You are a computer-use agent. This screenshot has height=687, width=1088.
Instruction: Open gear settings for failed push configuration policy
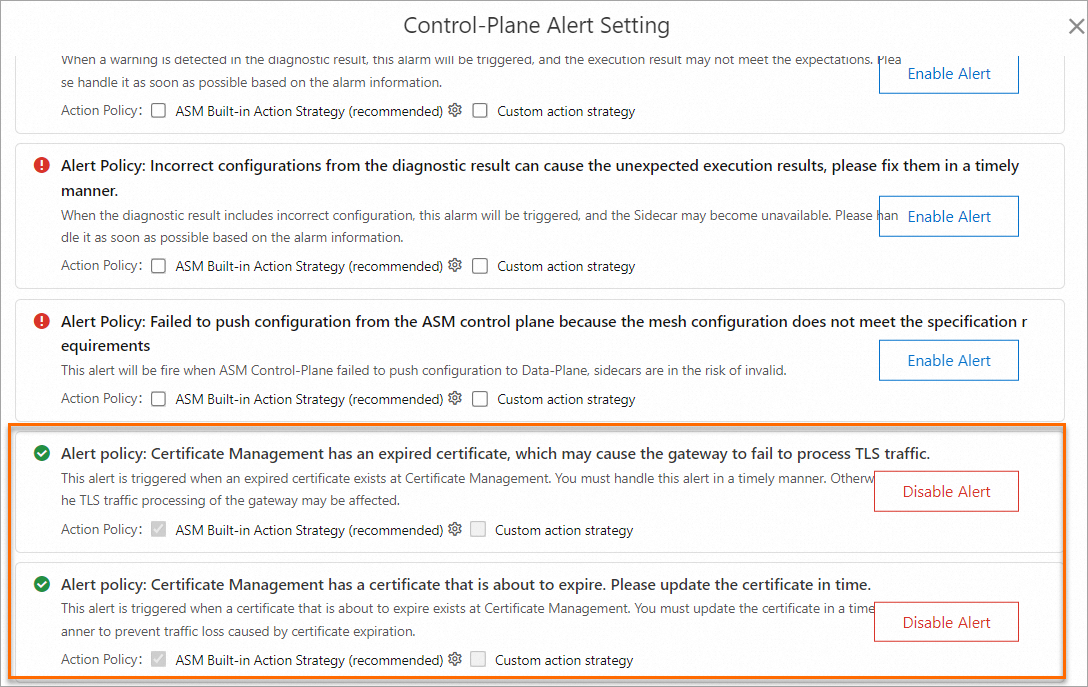pos(455,398)
